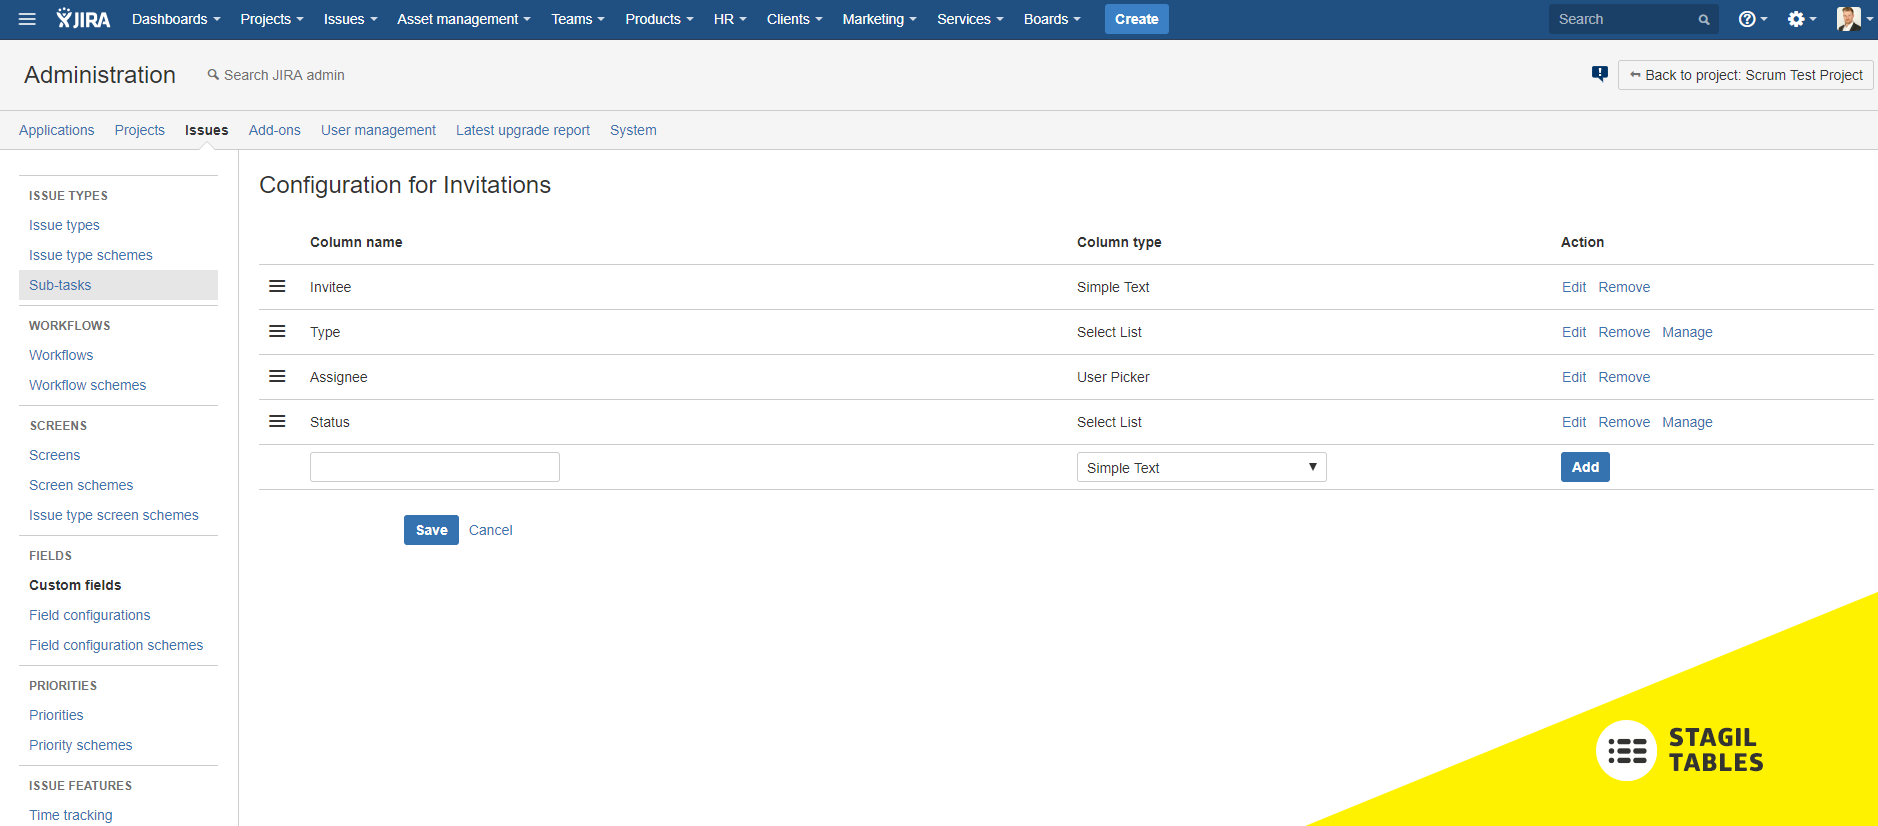Open Custom fields in the sidebar

coord(75,585)
